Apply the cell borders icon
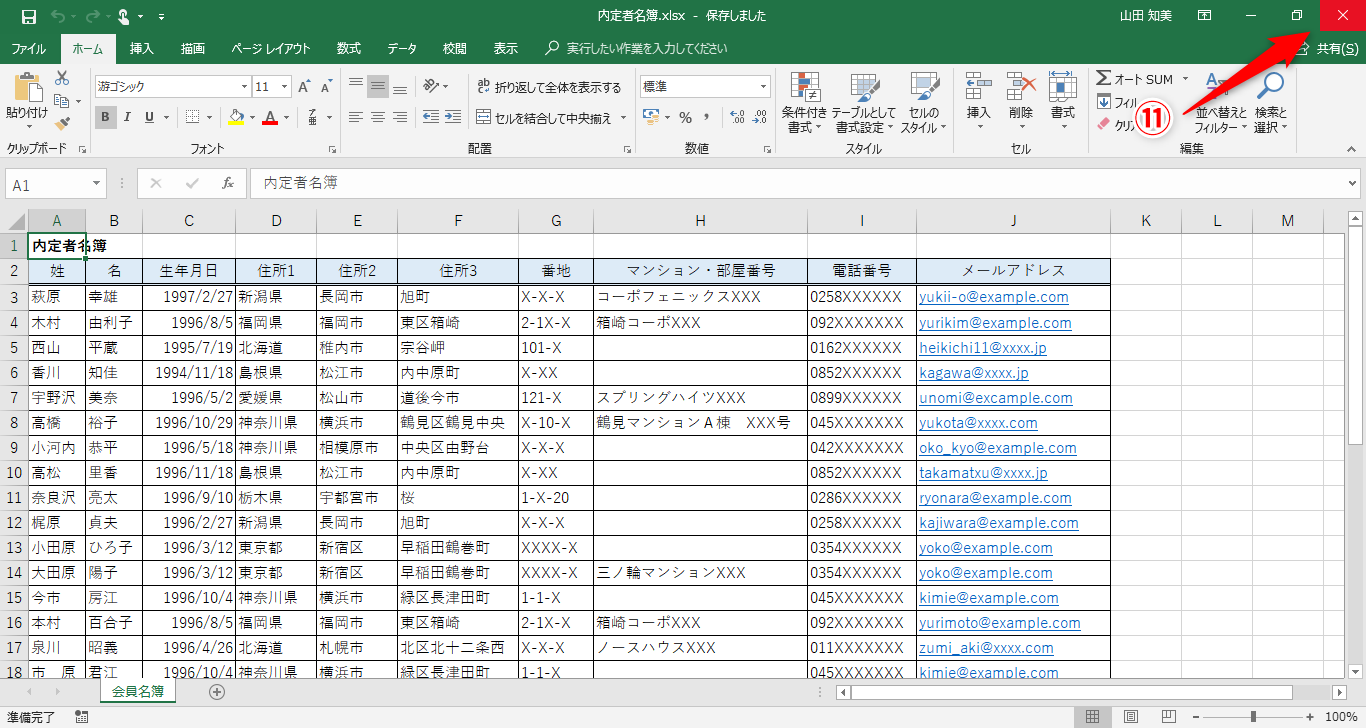 pyautogui.click(x=193, y=117)
